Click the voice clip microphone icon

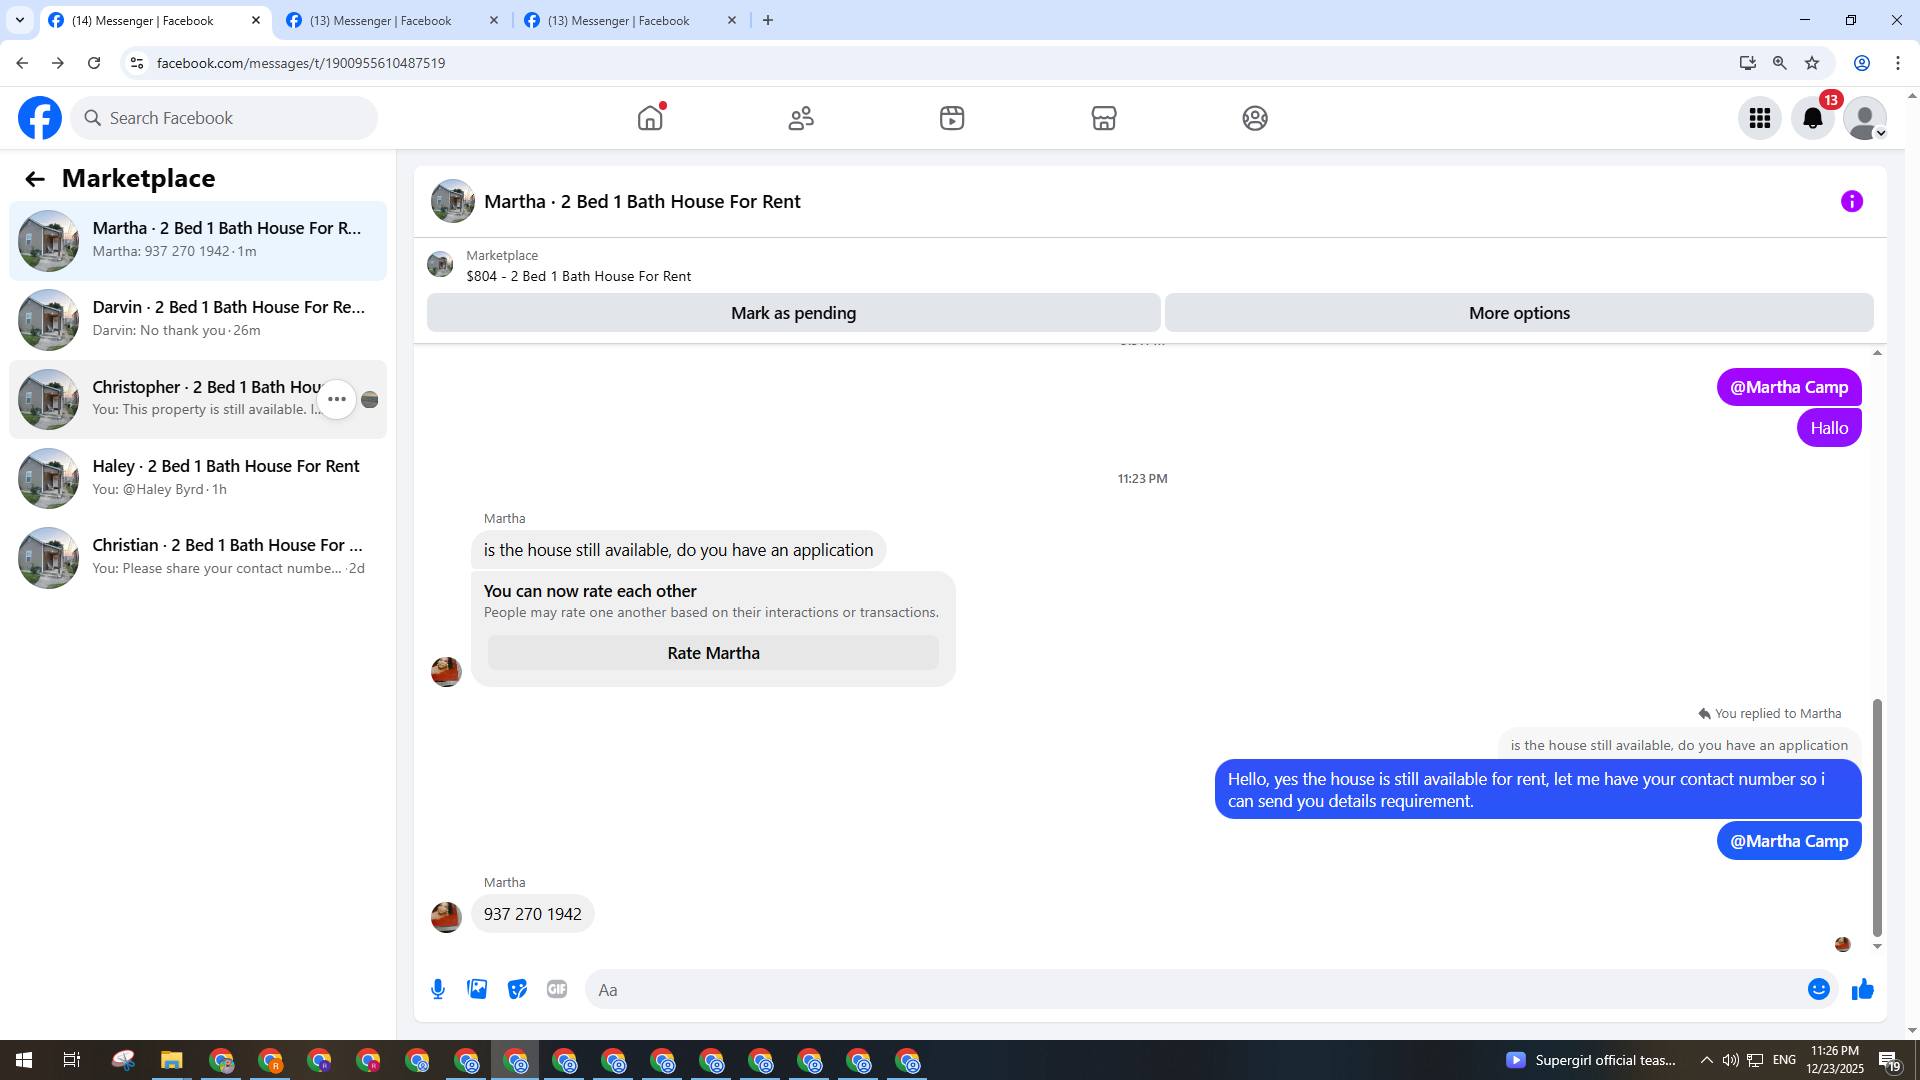pyautogui.click(x=438, y=989)
